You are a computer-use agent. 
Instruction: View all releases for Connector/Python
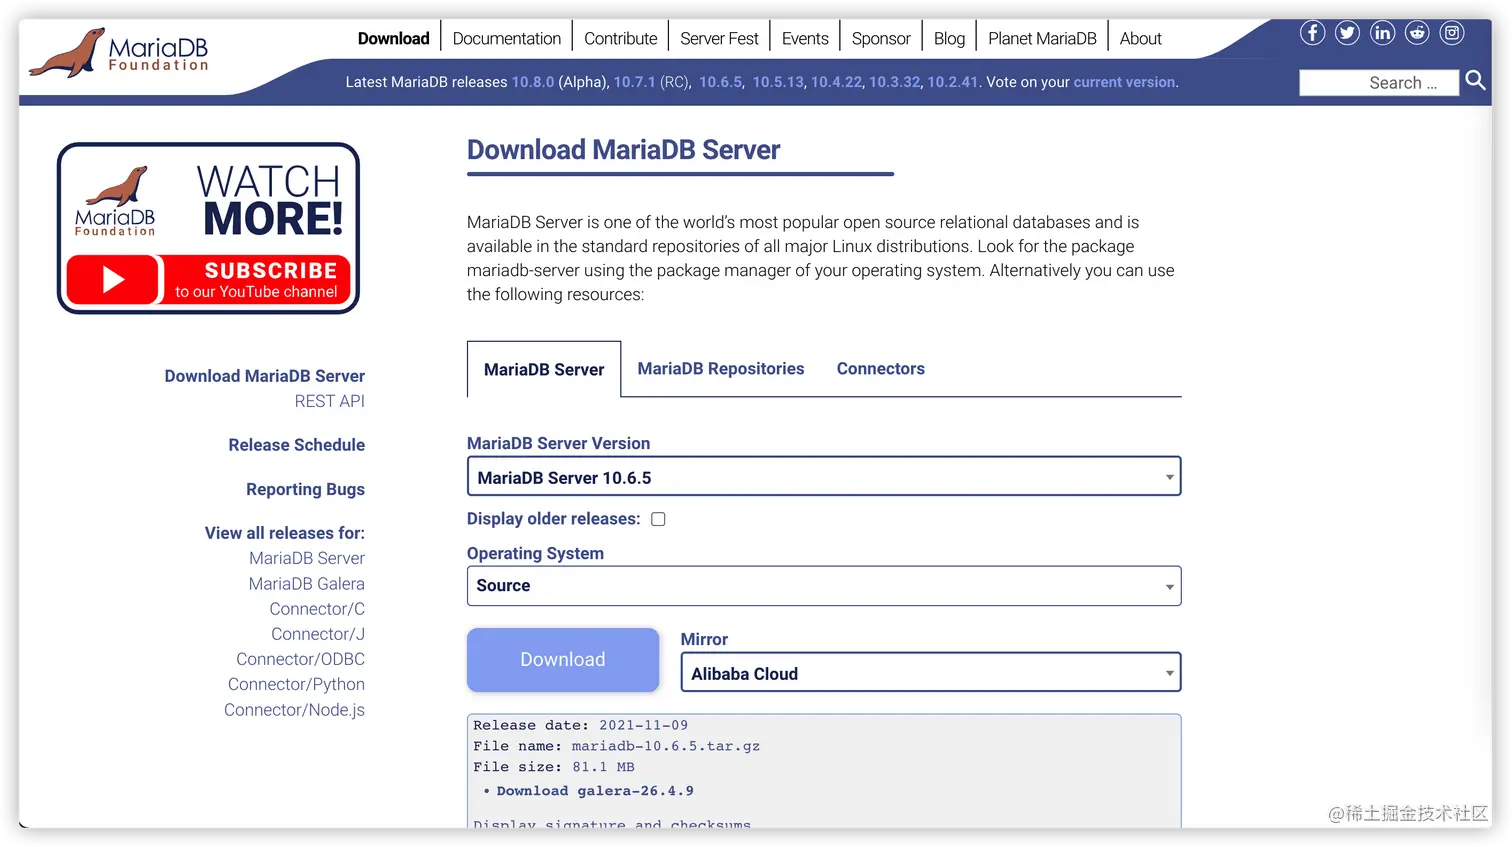297,684
